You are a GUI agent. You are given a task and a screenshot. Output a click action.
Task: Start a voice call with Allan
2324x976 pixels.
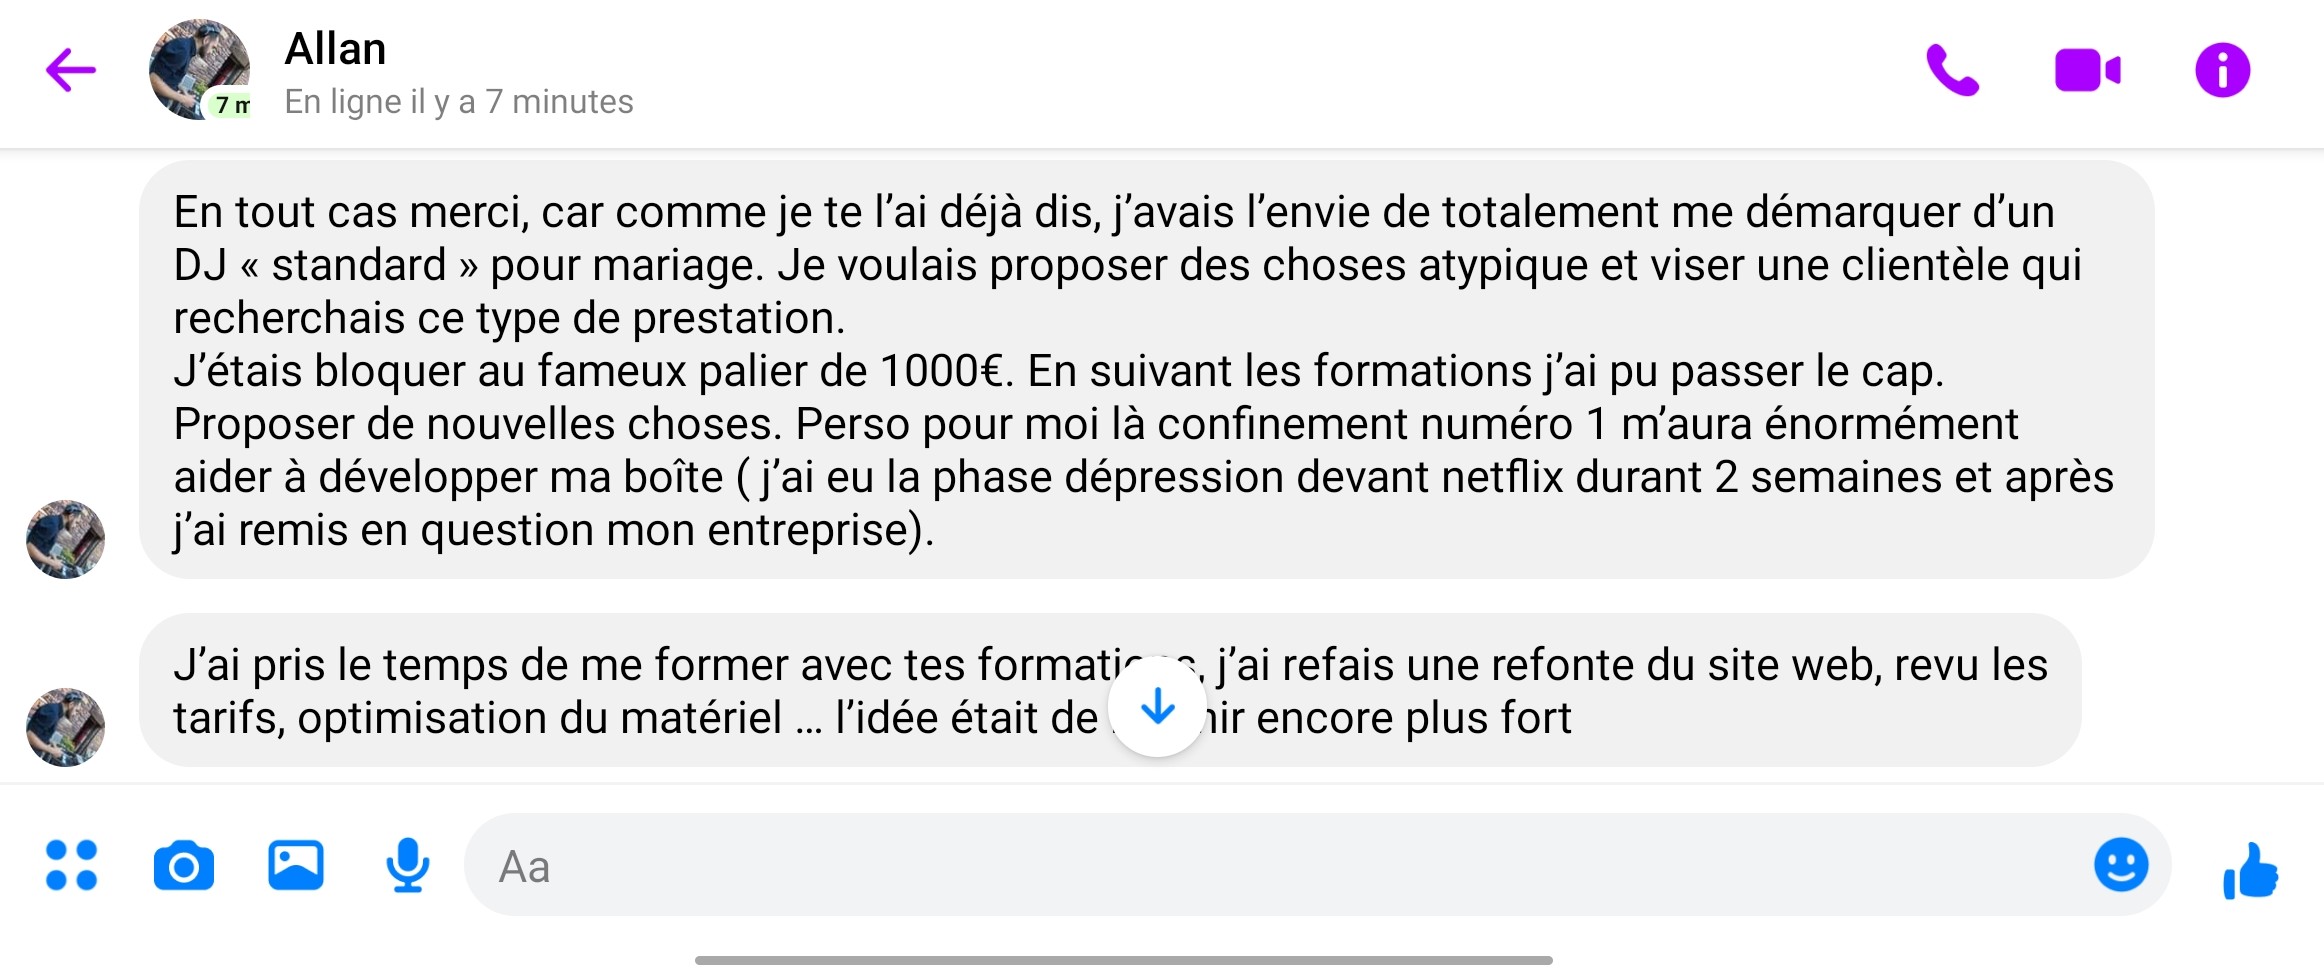pyautogui.click(x=1951, y=70)
